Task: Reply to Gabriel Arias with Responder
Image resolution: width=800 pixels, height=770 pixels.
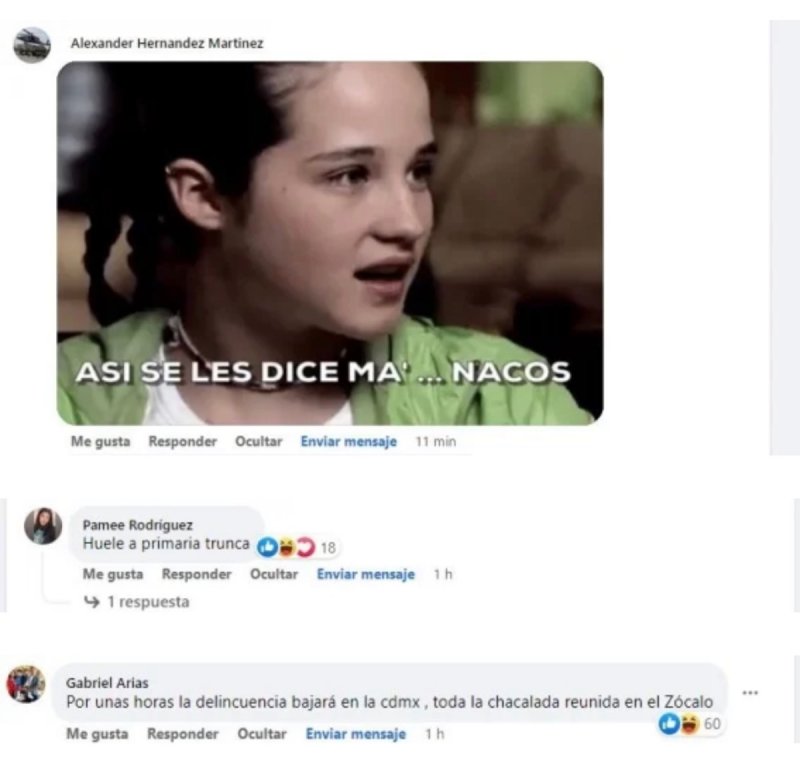Action: [x=183, y=734]
